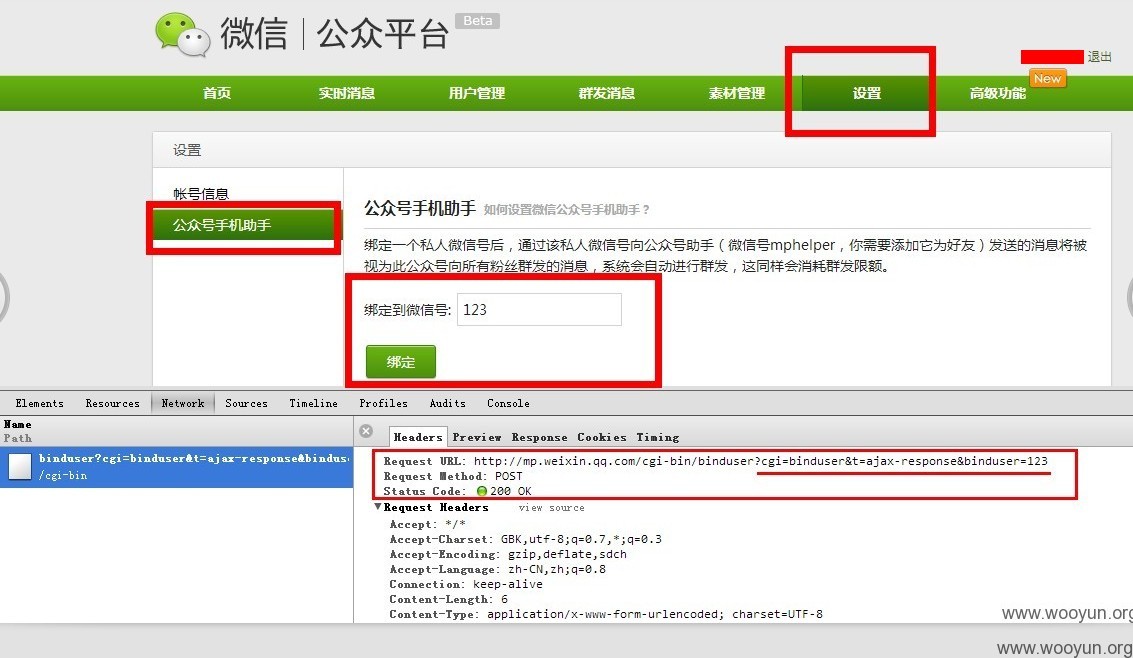Click the Accept-Charset header line

point(526,540)
